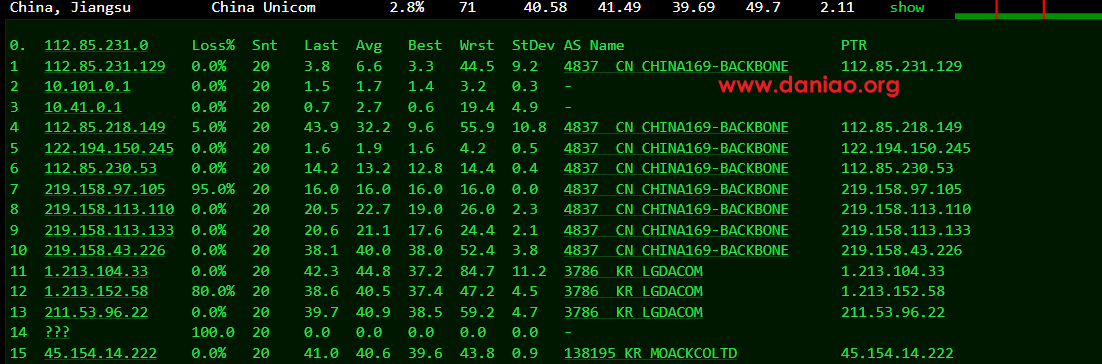This screenshot has width=1102, height=364.
Task: Click IP address 1.213.104.33
Action: [x=96, y=271]
